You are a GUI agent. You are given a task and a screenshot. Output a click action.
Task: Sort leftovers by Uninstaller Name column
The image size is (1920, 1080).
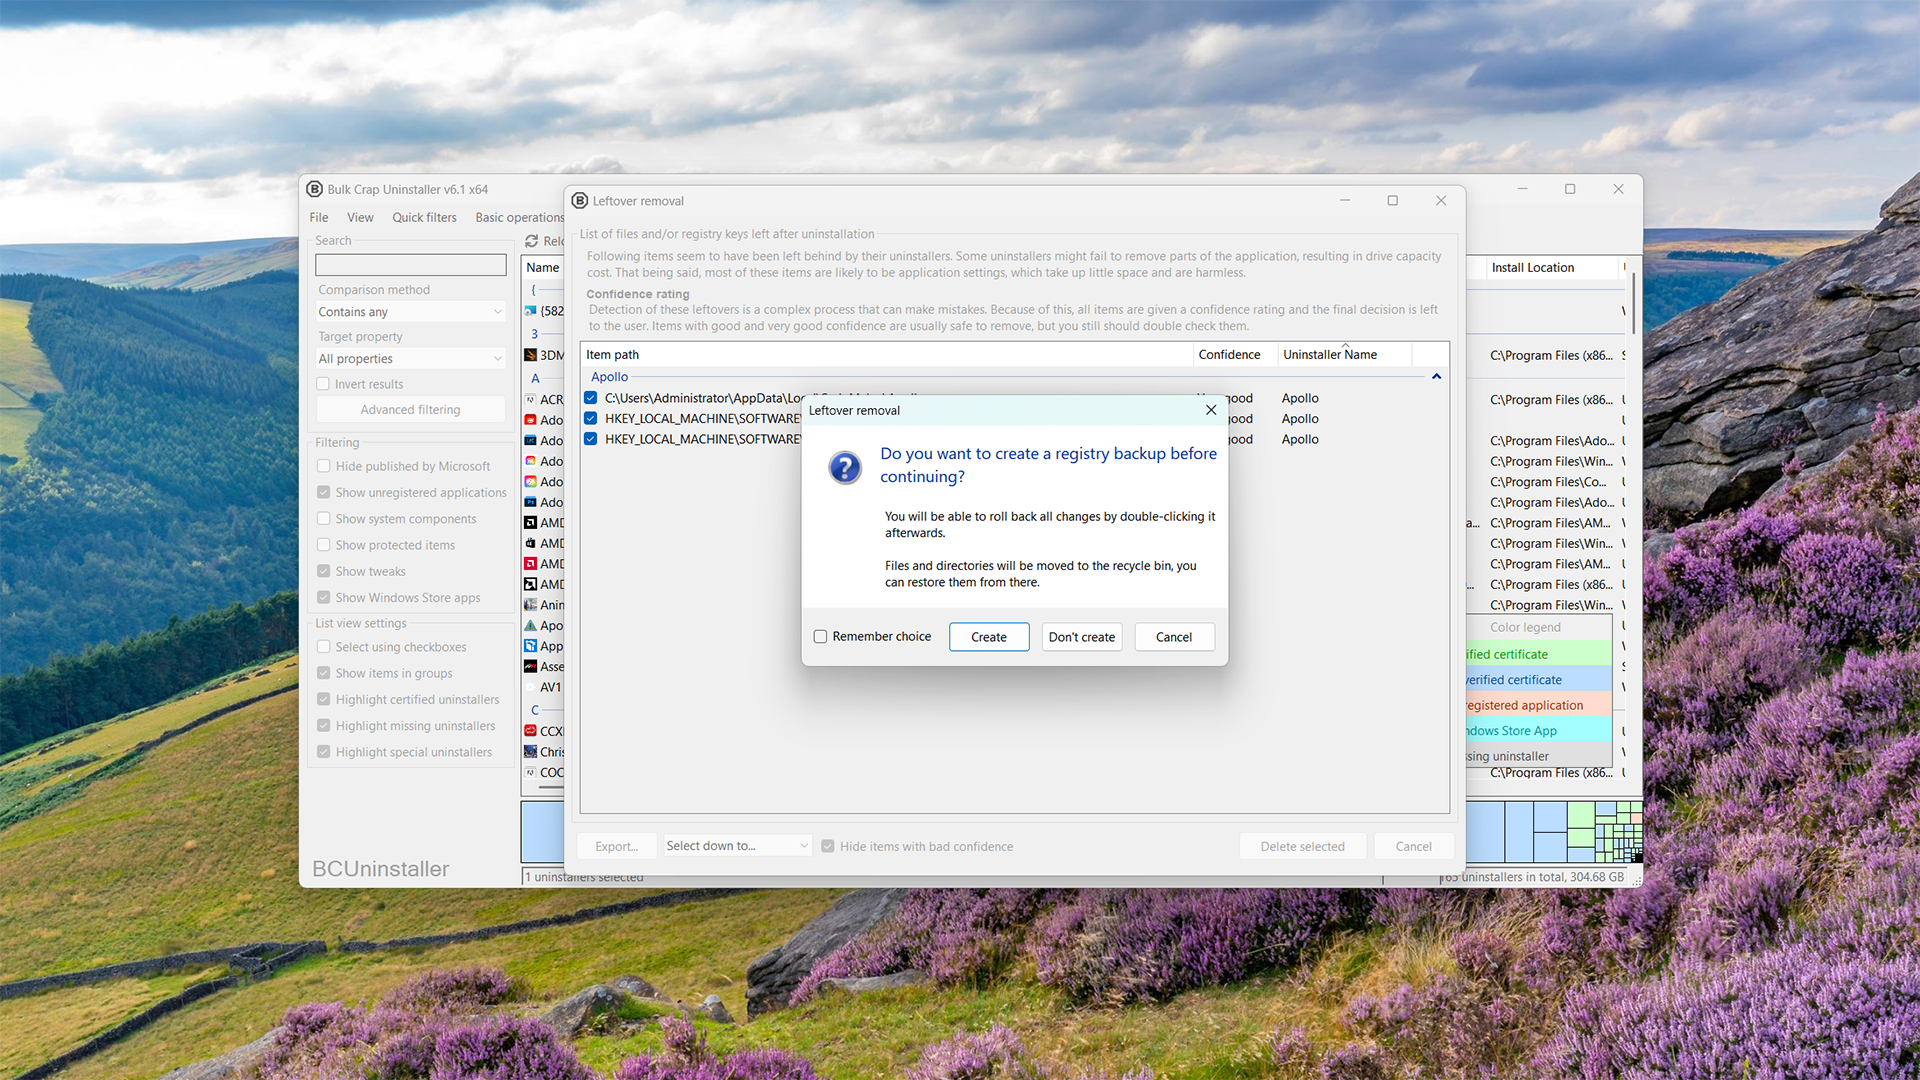[1344, 355]
